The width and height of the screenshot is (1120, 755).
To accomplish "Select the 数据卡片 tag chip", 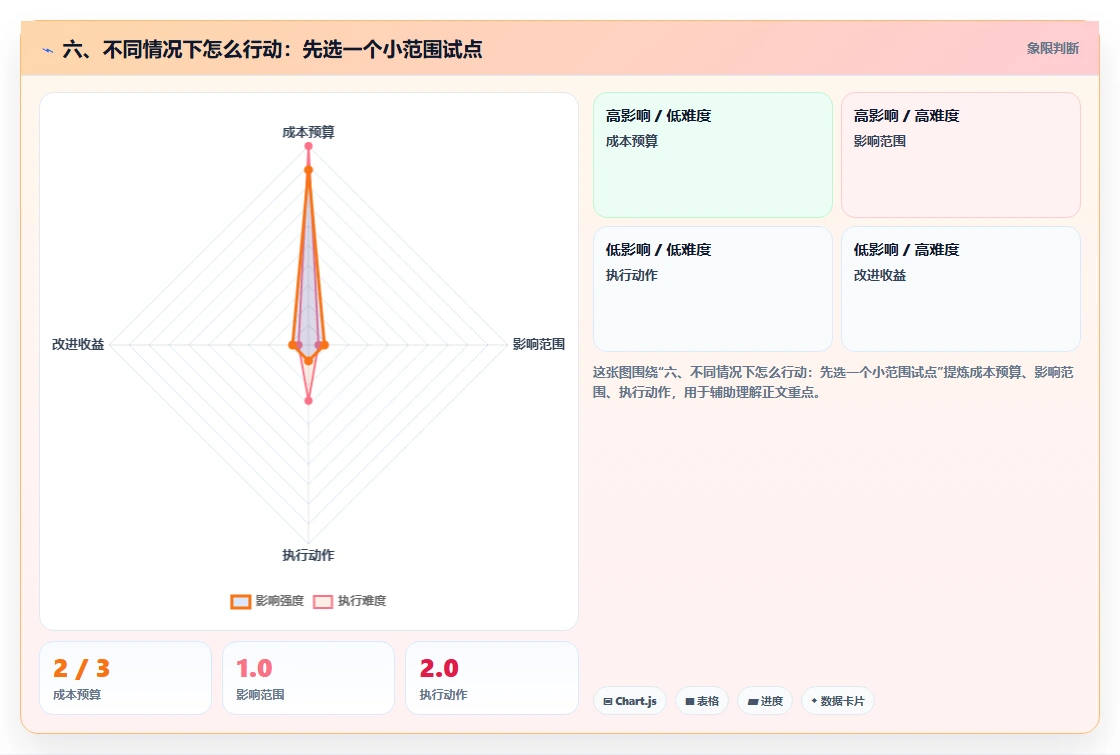I will 838,701.
